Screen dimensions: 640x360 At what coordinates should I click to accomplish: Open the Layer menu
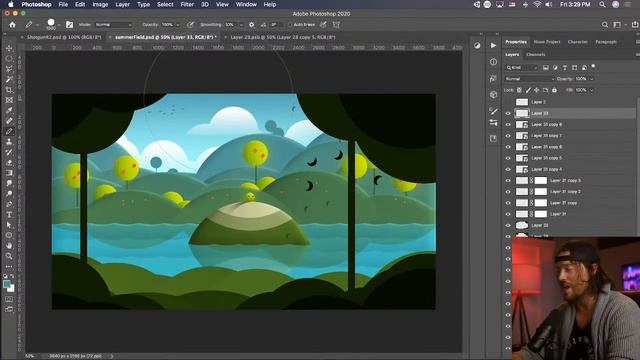(122, 4)
